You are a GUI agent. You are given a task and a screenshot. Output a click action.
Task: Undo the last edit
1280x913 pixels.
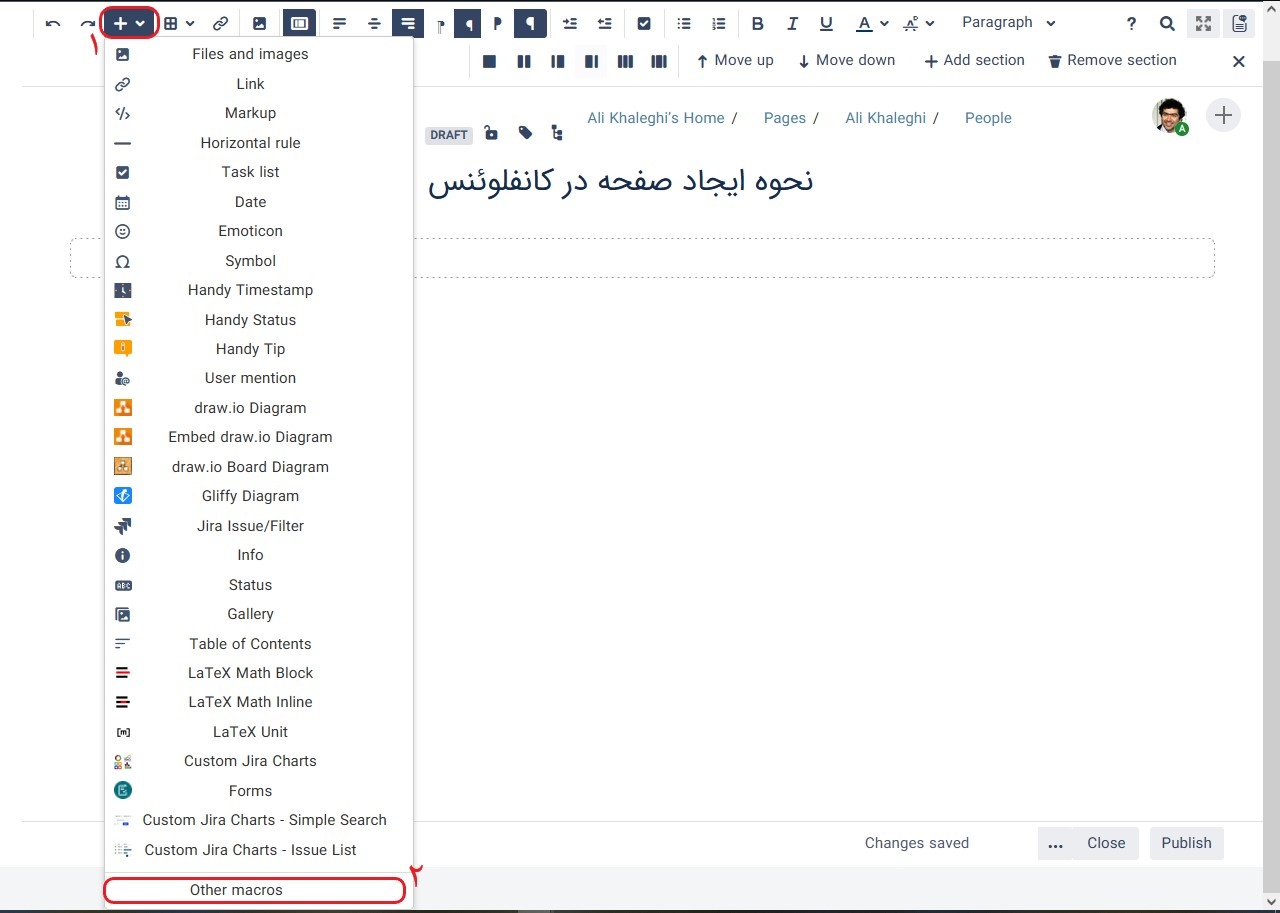53,23
